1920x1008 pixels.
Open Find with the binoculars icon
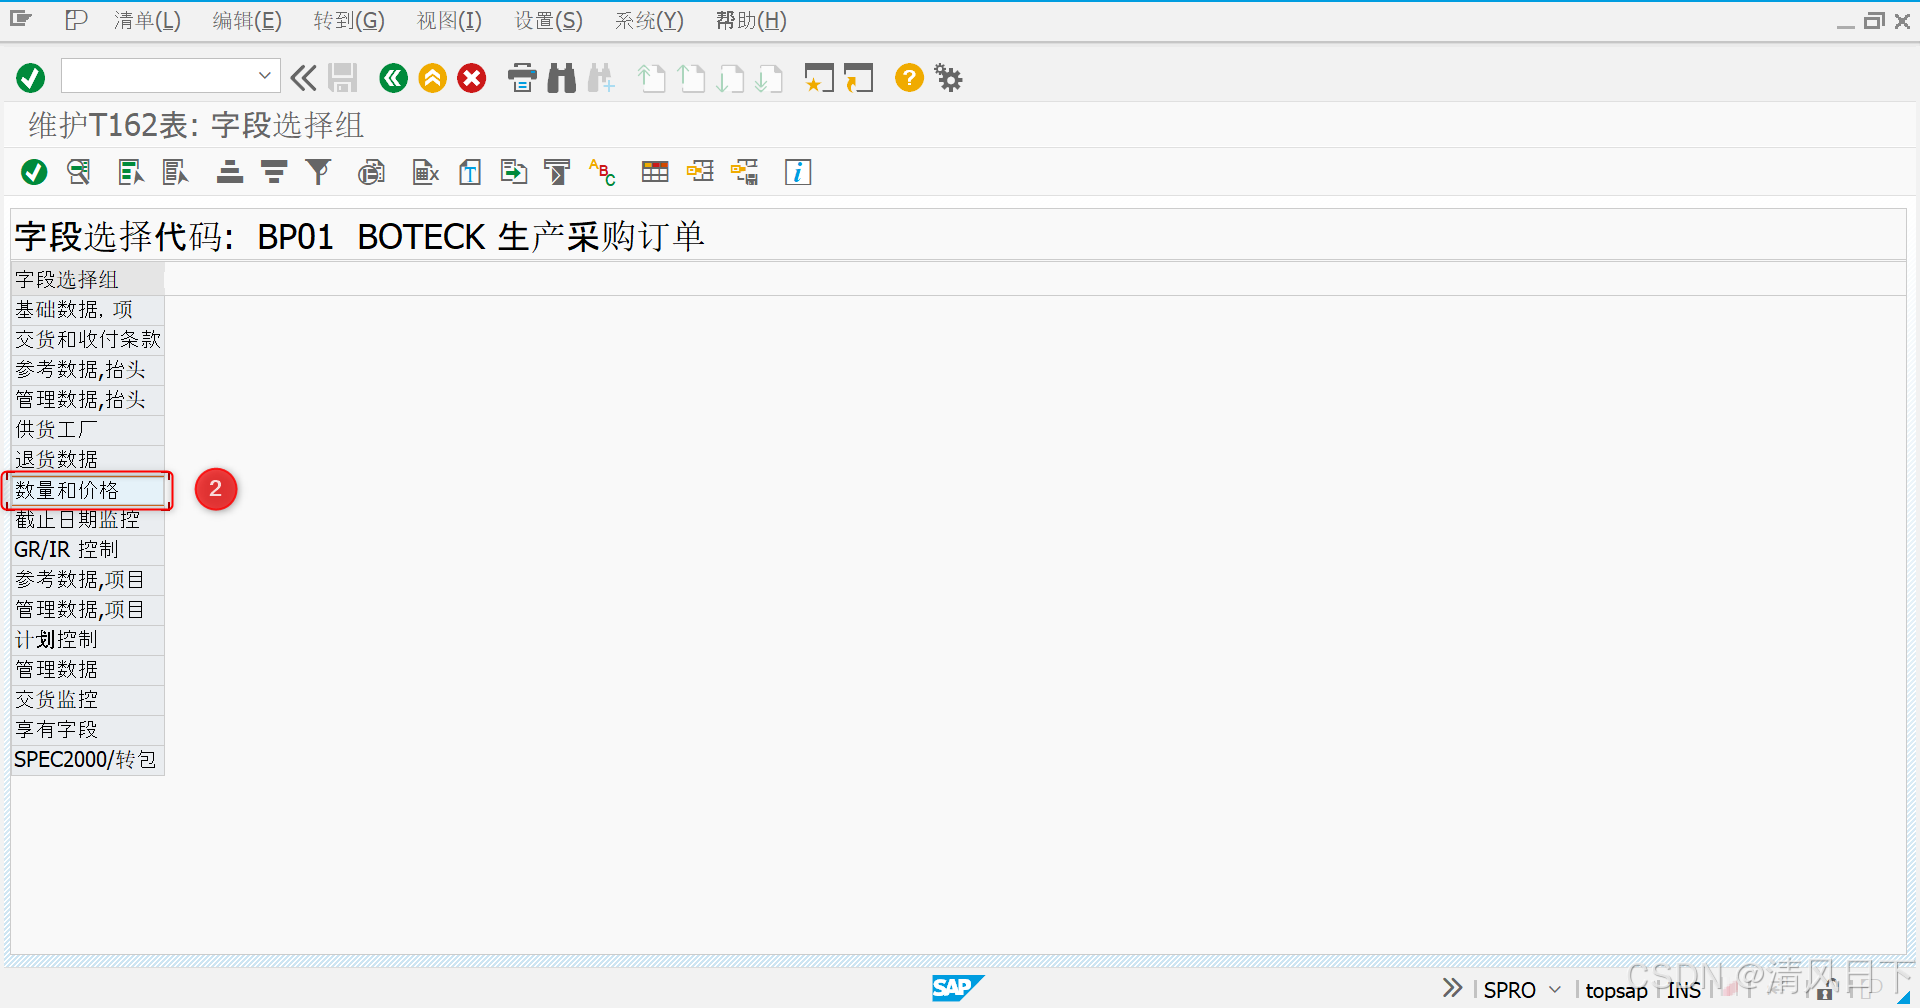(561, 77)
